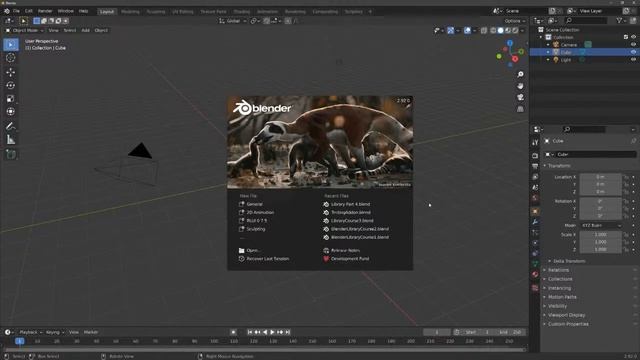Open the Object properties tab icon
This screenshot has height=360, width=640.
point(535,211)
